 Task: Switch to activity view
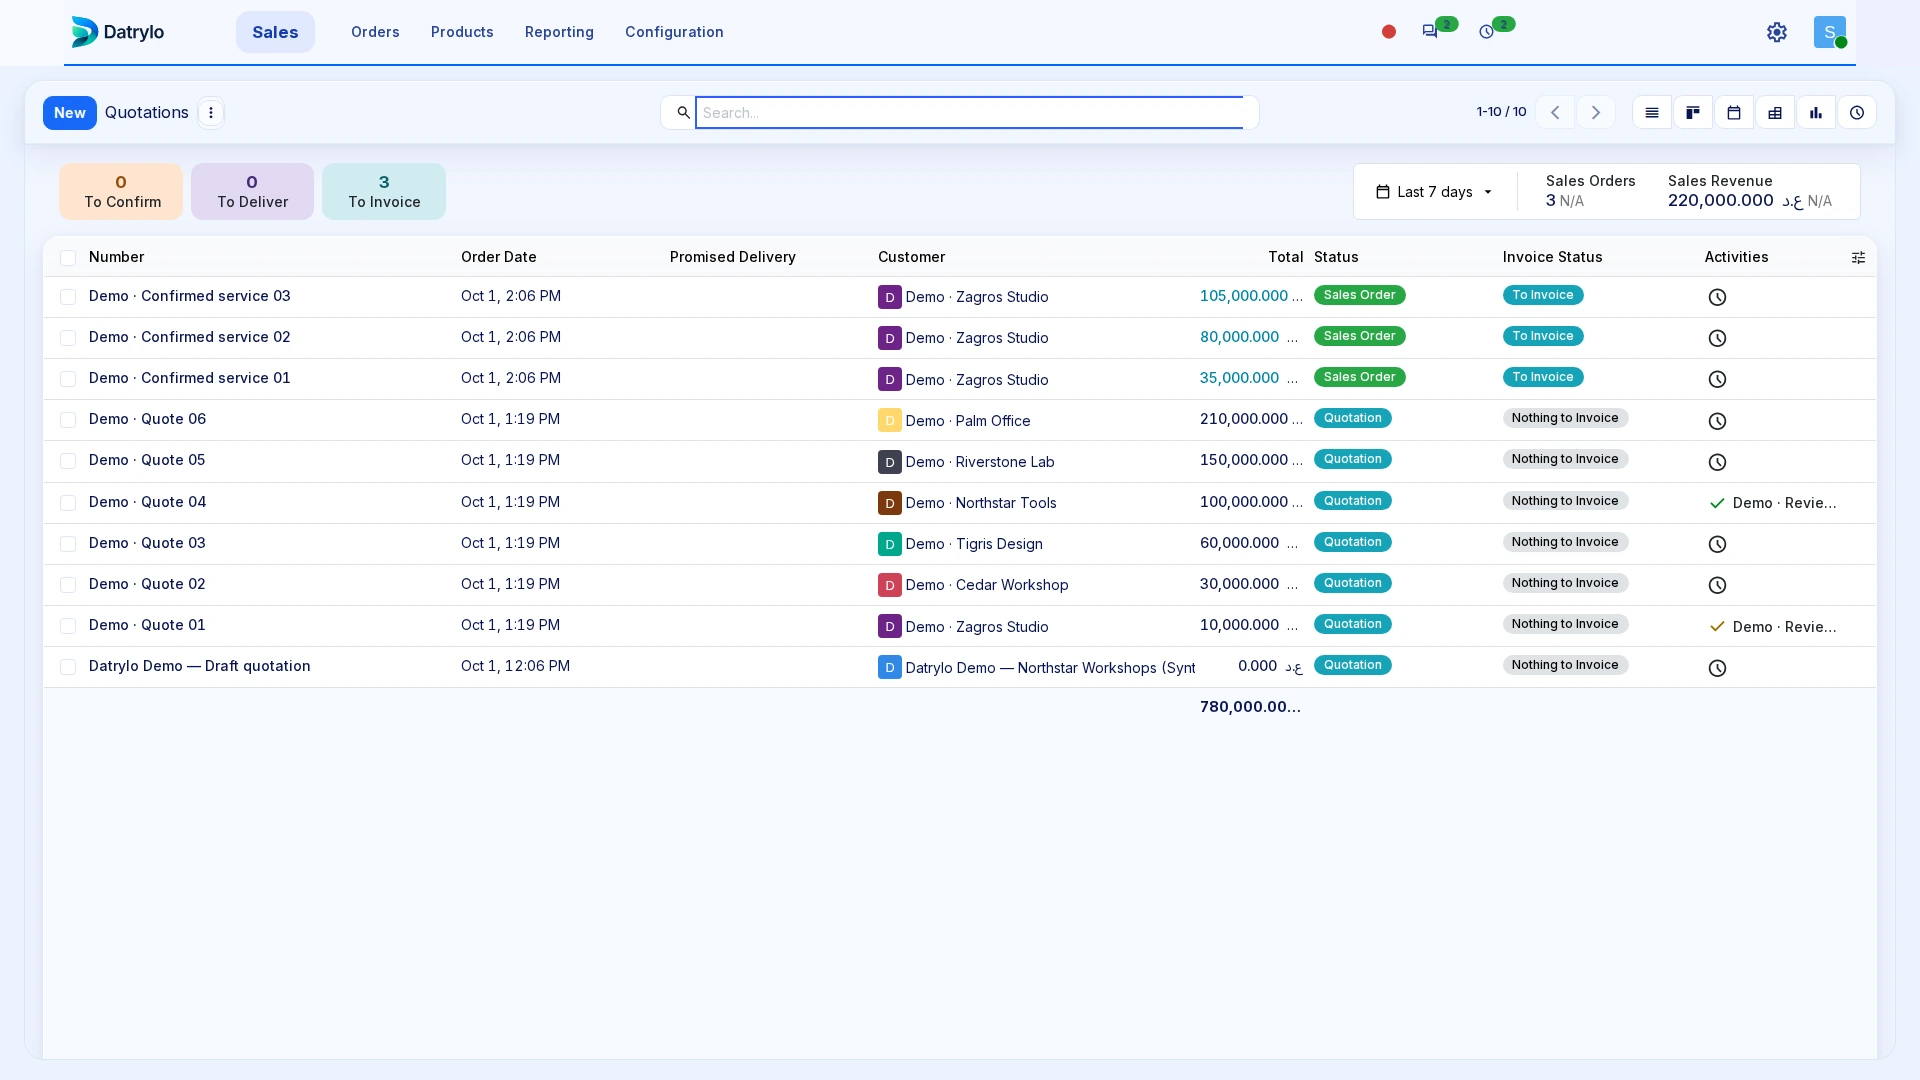coord(1857,113)
